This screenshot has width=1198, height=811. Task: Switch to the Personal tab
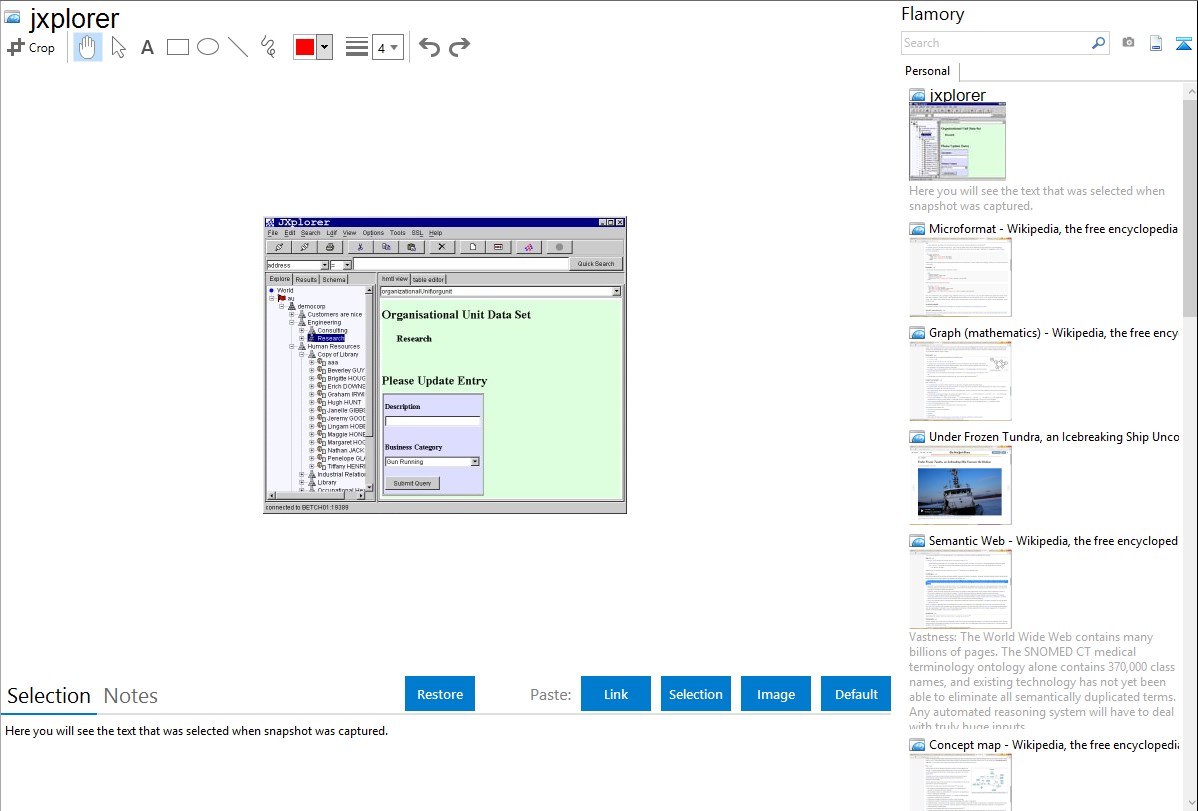(928, 71)
